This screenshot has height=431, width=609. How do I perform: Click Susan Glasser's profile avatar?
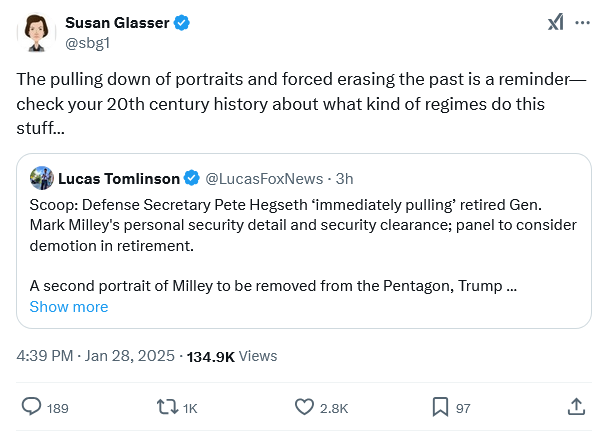pos(37,33)
